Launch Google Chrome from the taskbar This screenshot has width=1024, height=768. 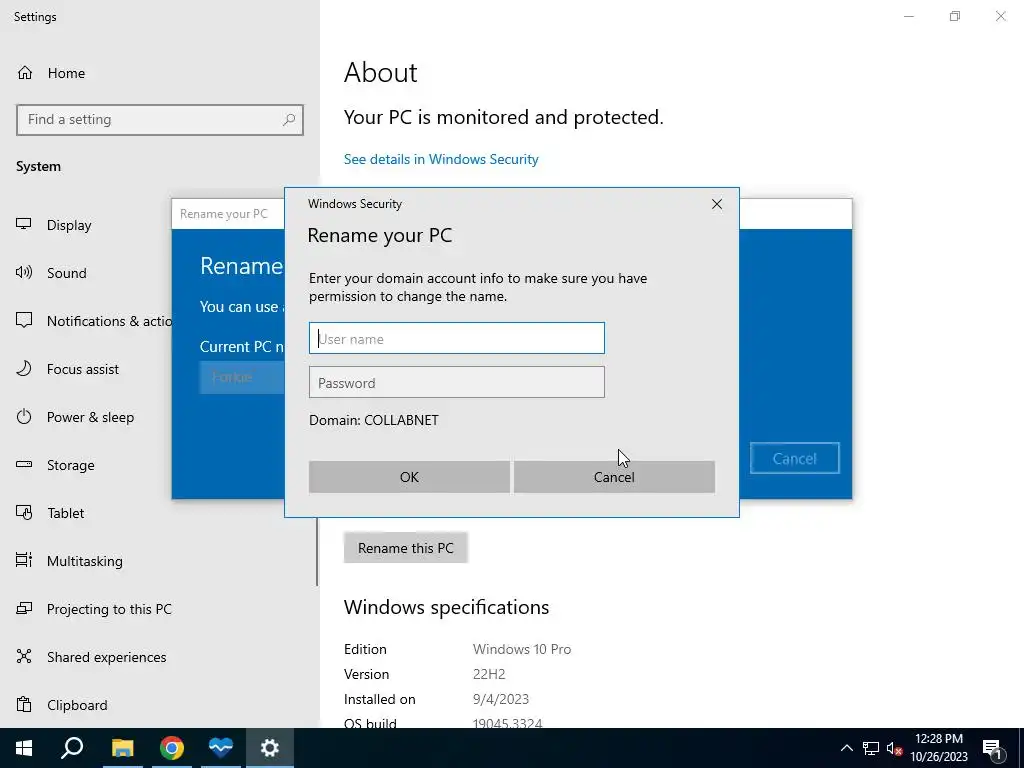pyautogui.click(x=172, y=748)
